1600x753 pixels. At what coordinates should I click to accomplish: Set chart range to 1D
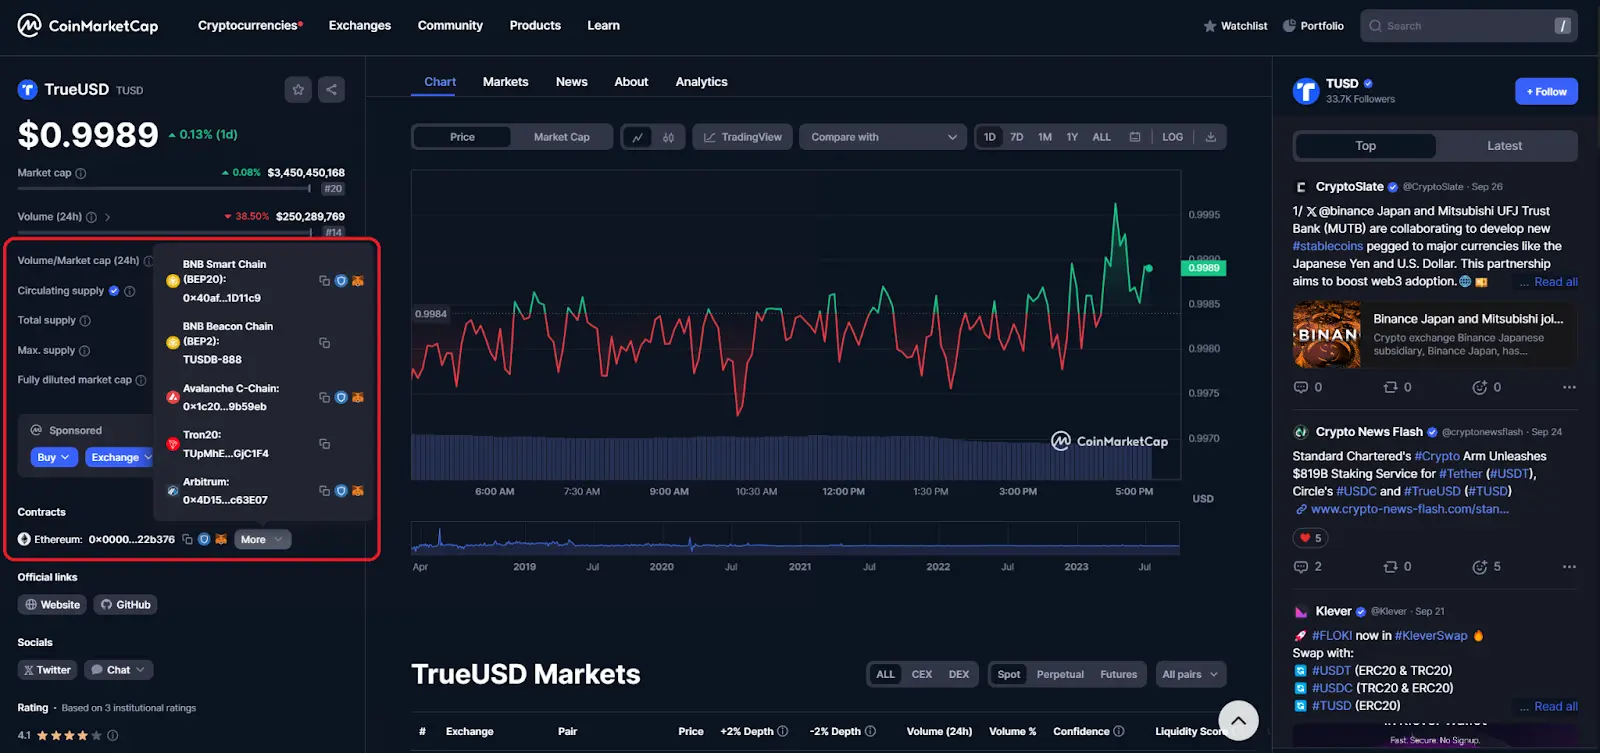[989, 137]
